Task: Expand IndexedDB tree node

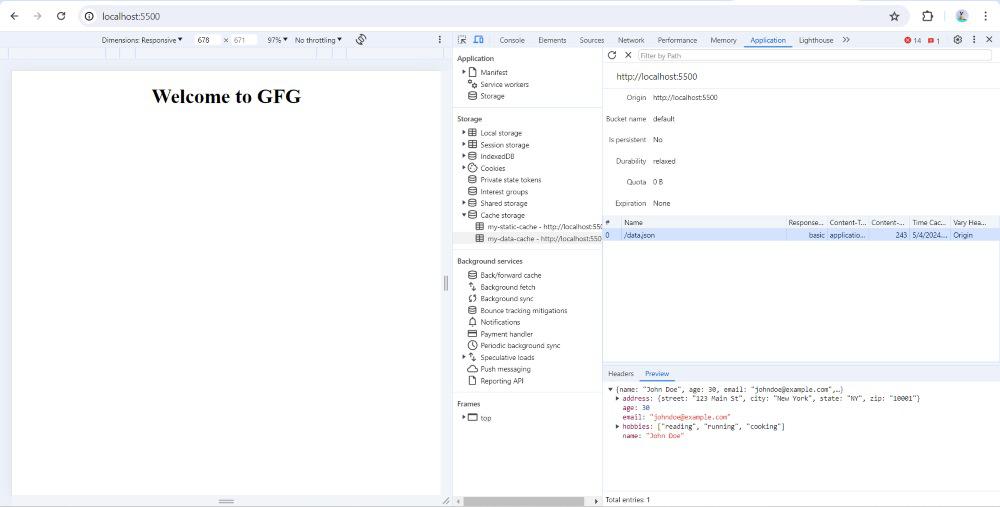Action: click(x=464, y=156)
